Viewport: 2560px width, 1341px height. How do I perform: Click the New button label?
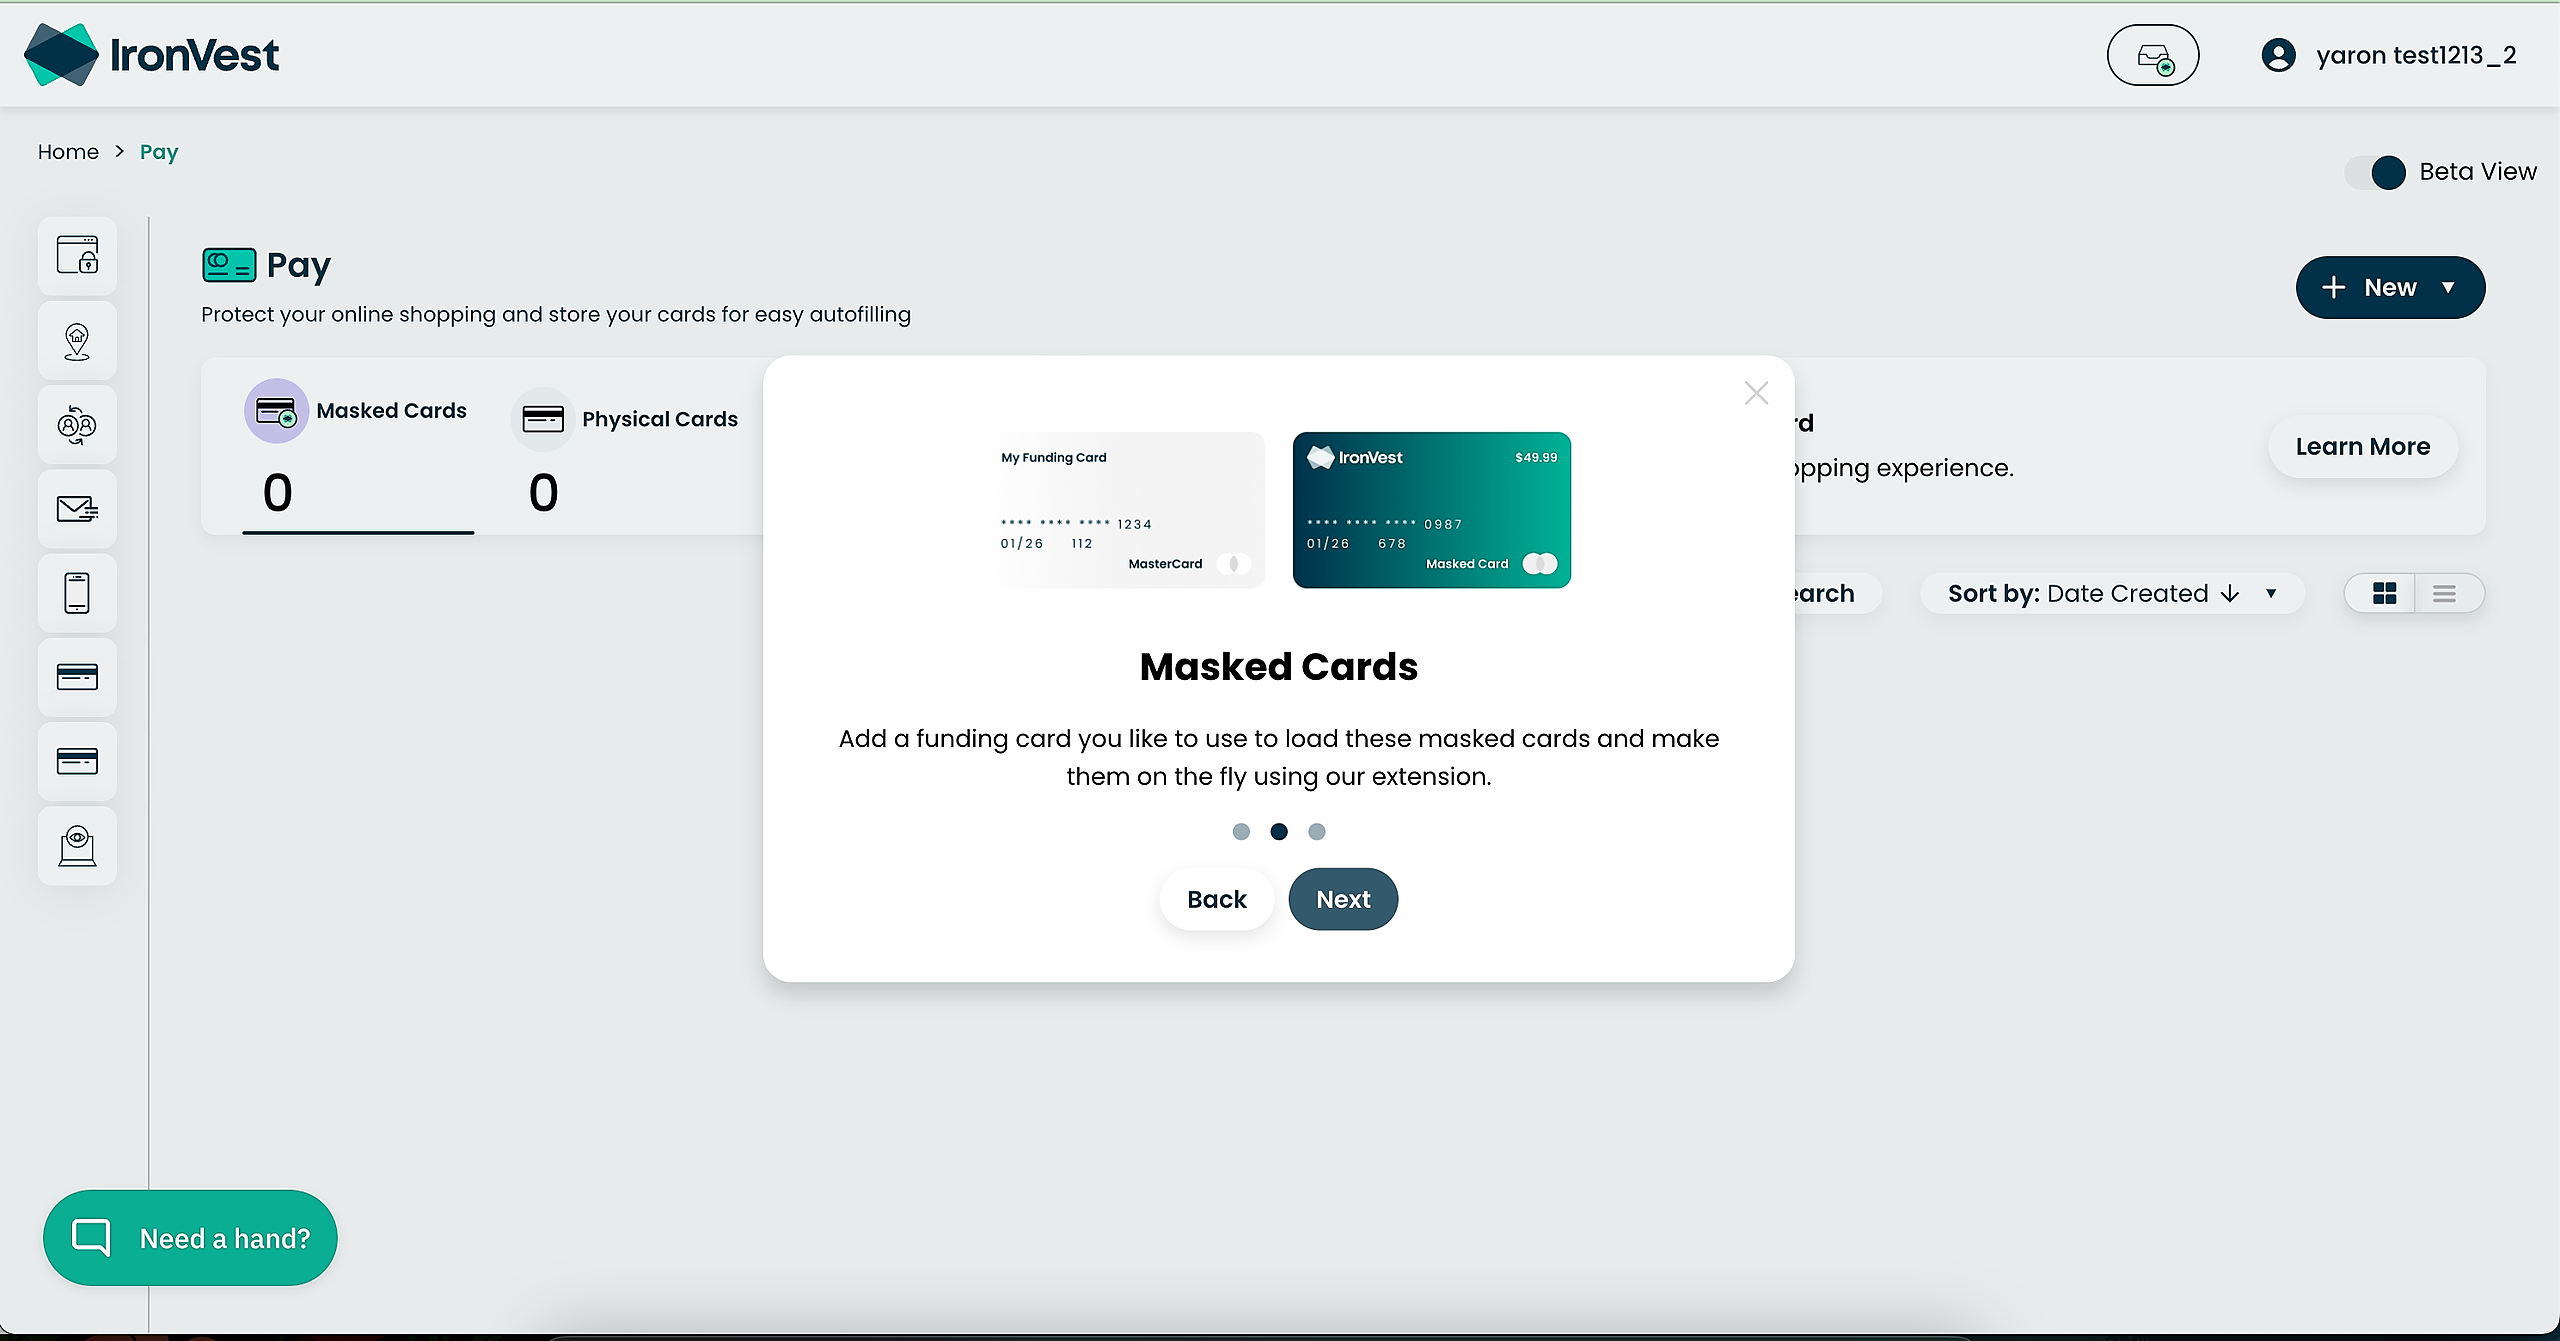click(x=2390, y=288)
